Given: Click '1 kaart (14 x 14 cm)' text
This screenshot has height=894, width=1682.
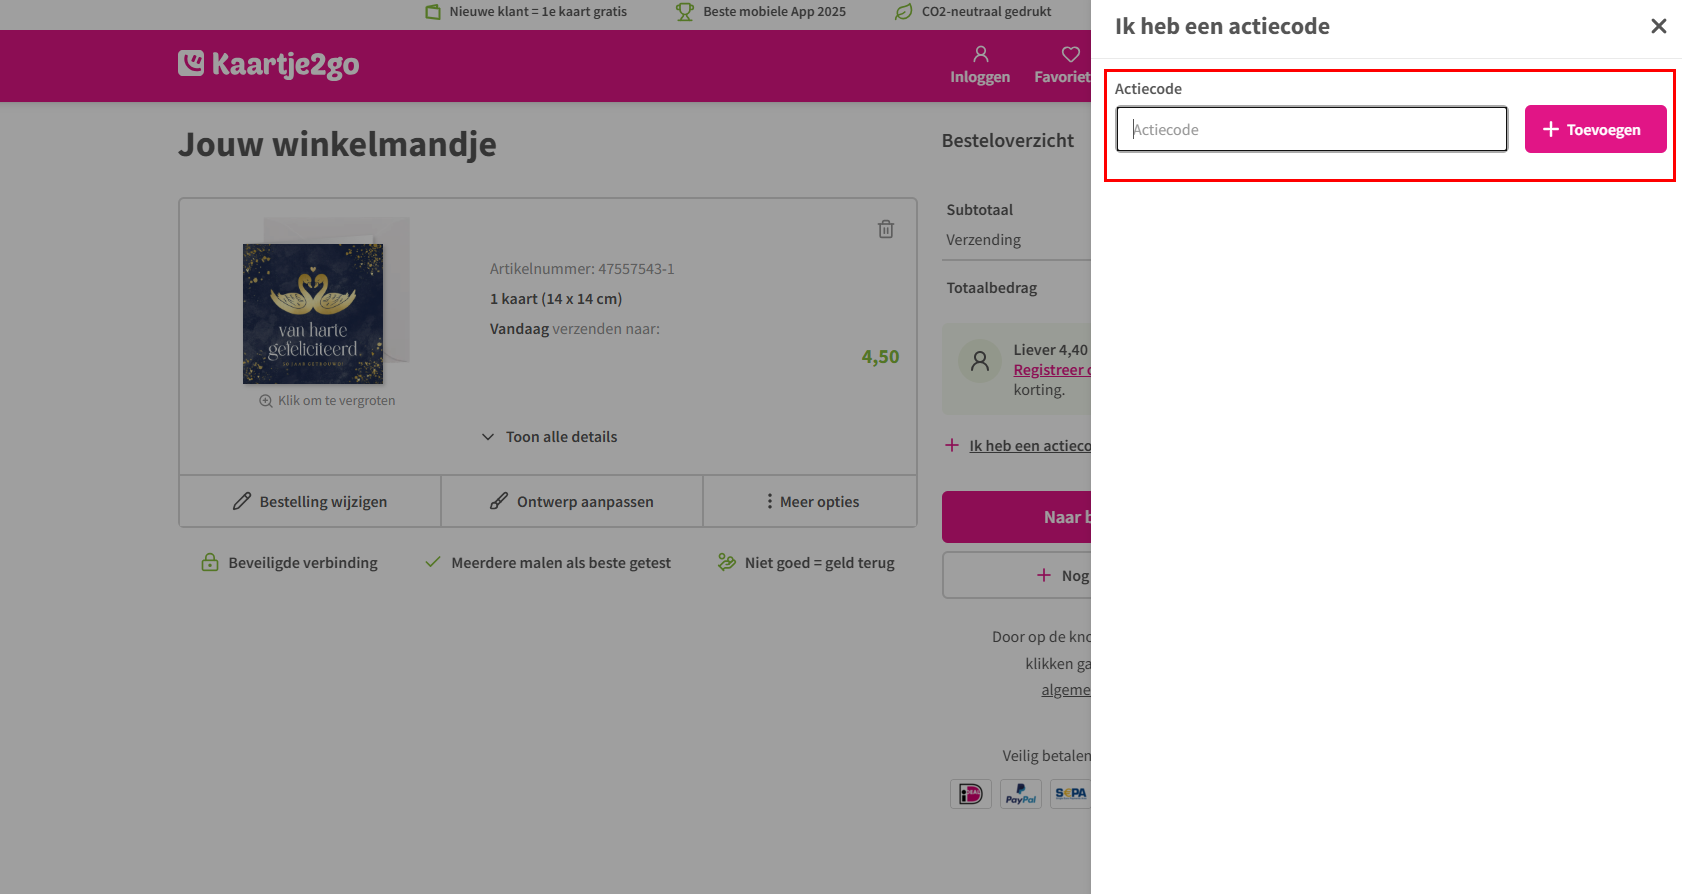Looking at the screenshot, I should pyautogui.click(x=556, y=299).
